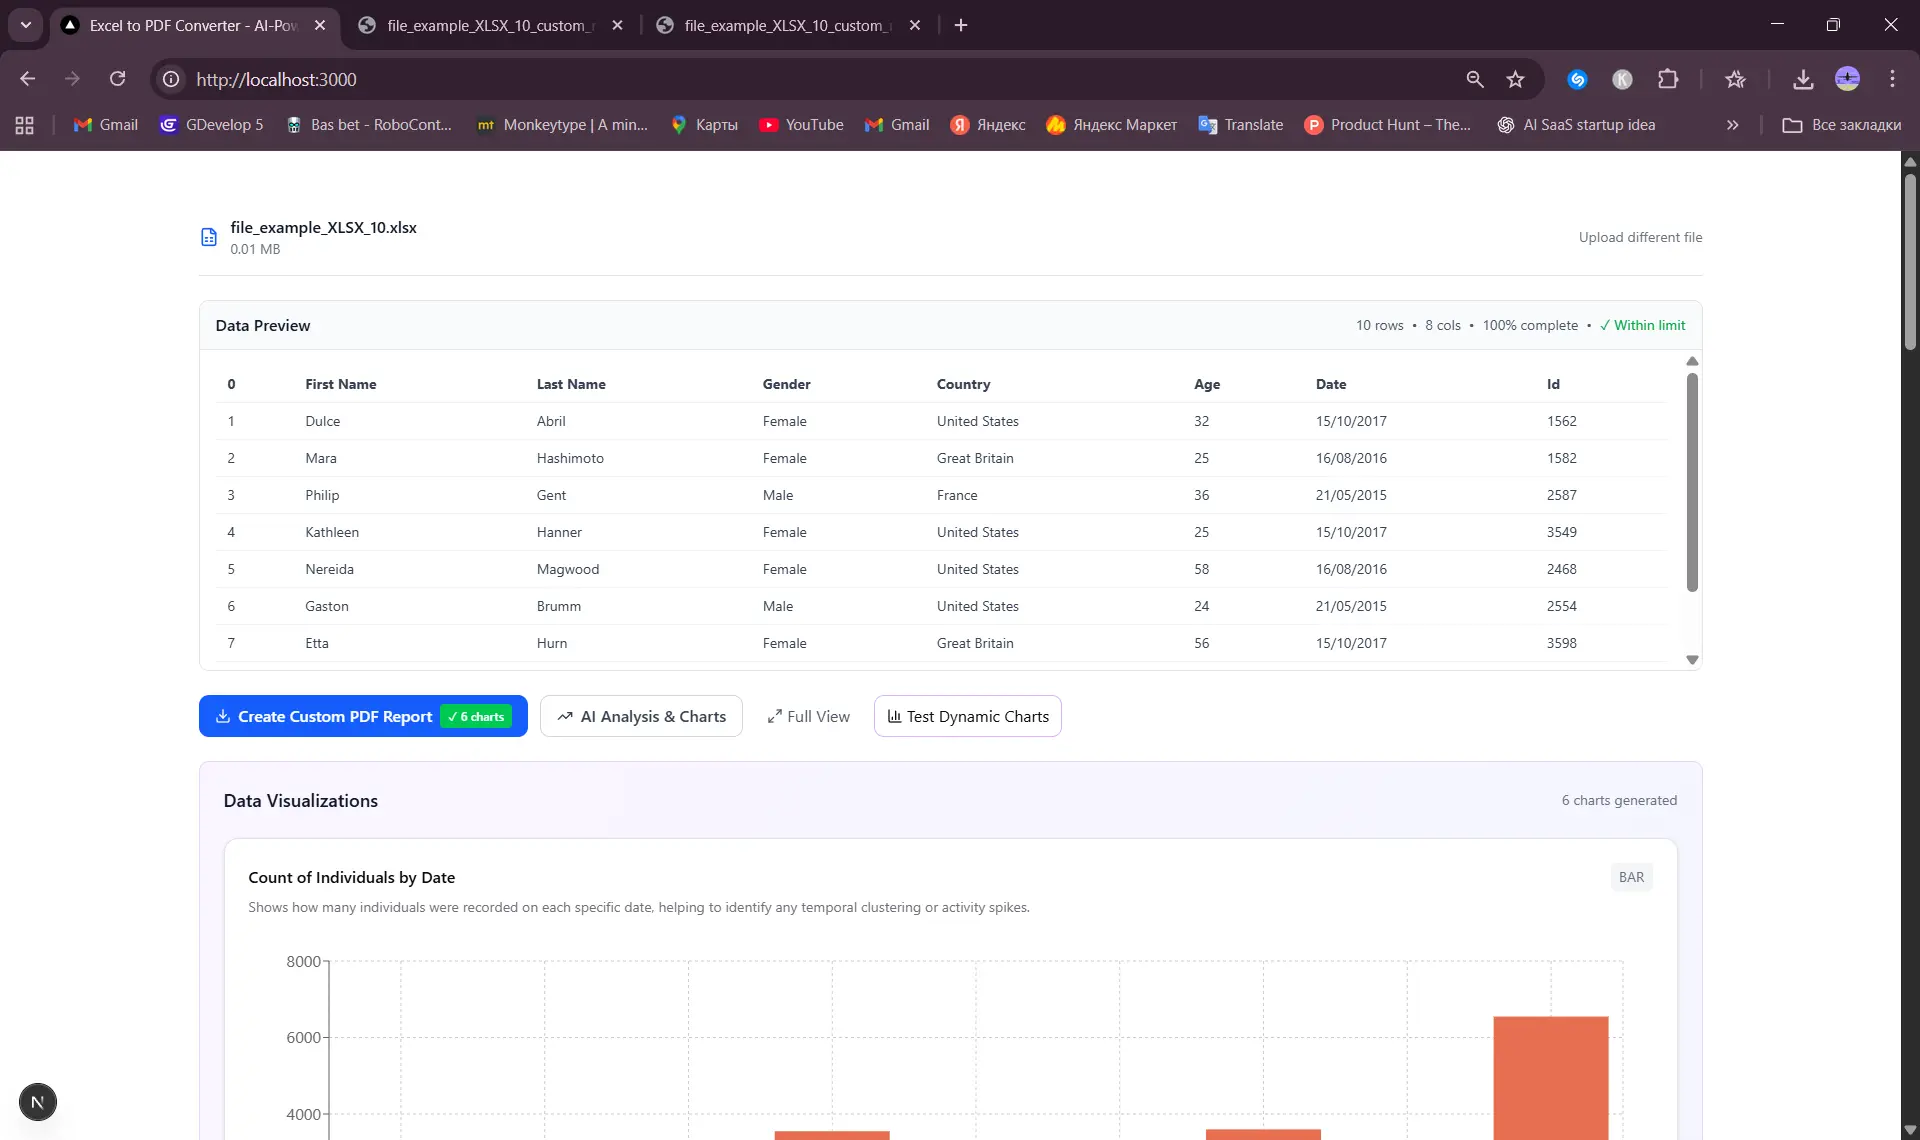Click the France country cell
This screenshot has width=1920, height=1140.
point(957,495)
